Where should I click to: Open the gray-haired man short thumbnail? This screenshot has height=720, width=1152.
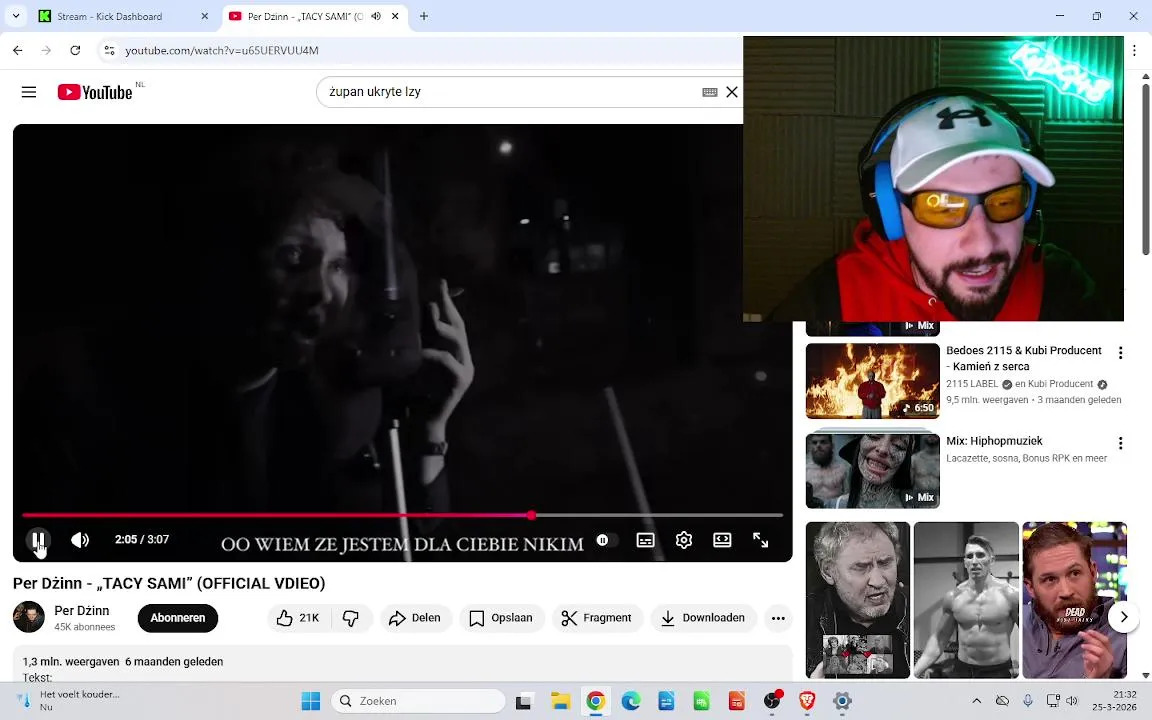click(x=858, y=600)
